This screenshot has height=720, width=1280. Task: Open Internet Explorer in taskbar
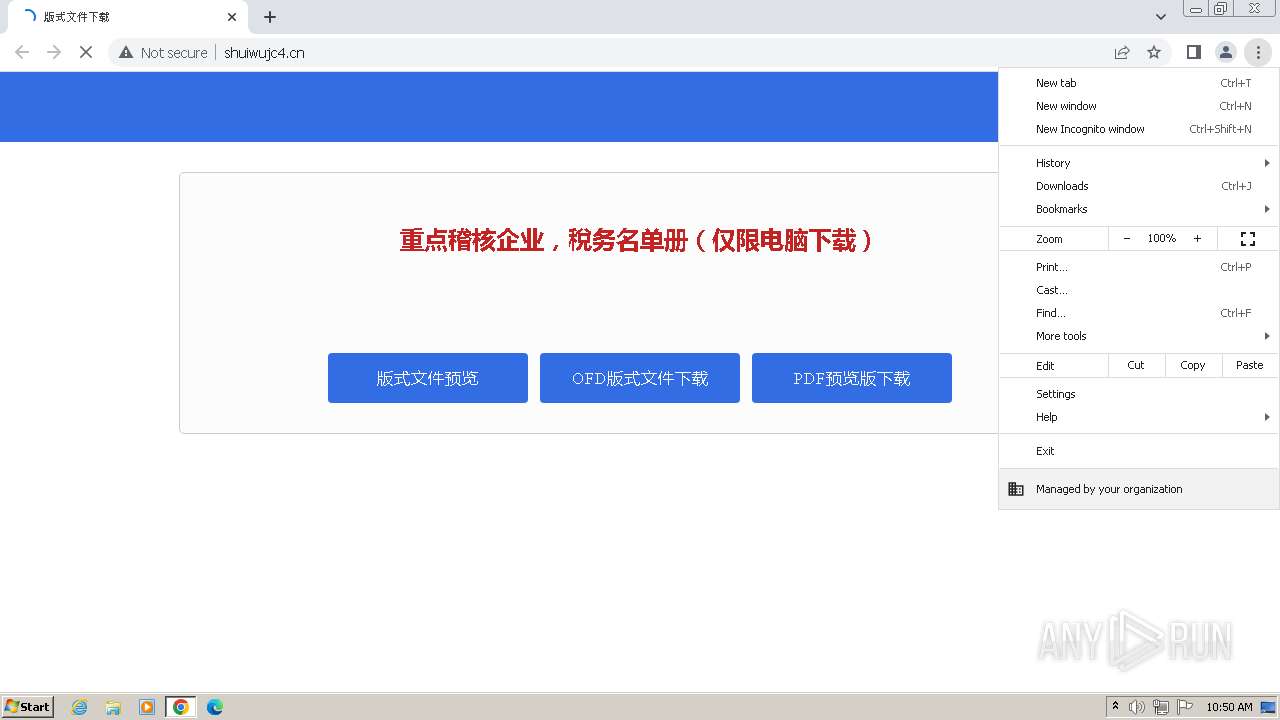point(79,707)
